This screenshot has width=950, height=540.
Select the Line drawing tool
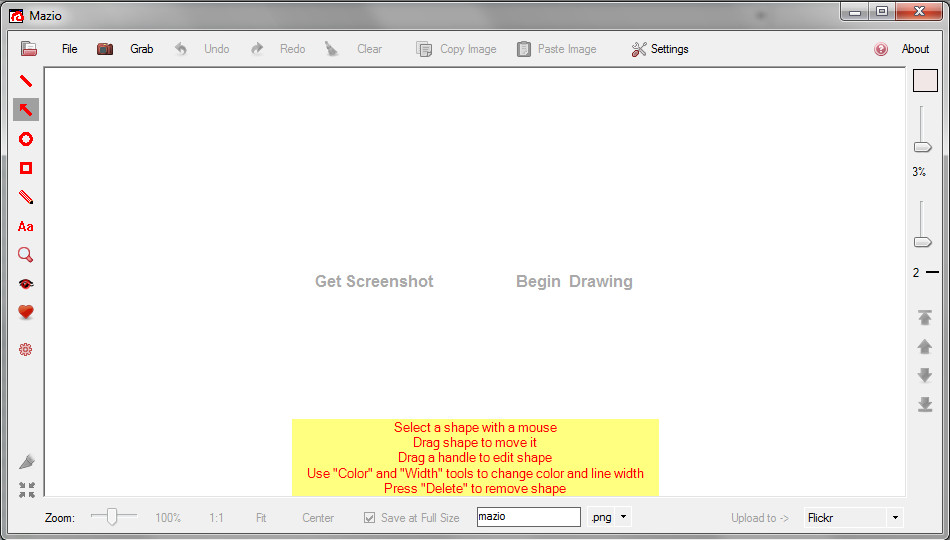(25, 81)
